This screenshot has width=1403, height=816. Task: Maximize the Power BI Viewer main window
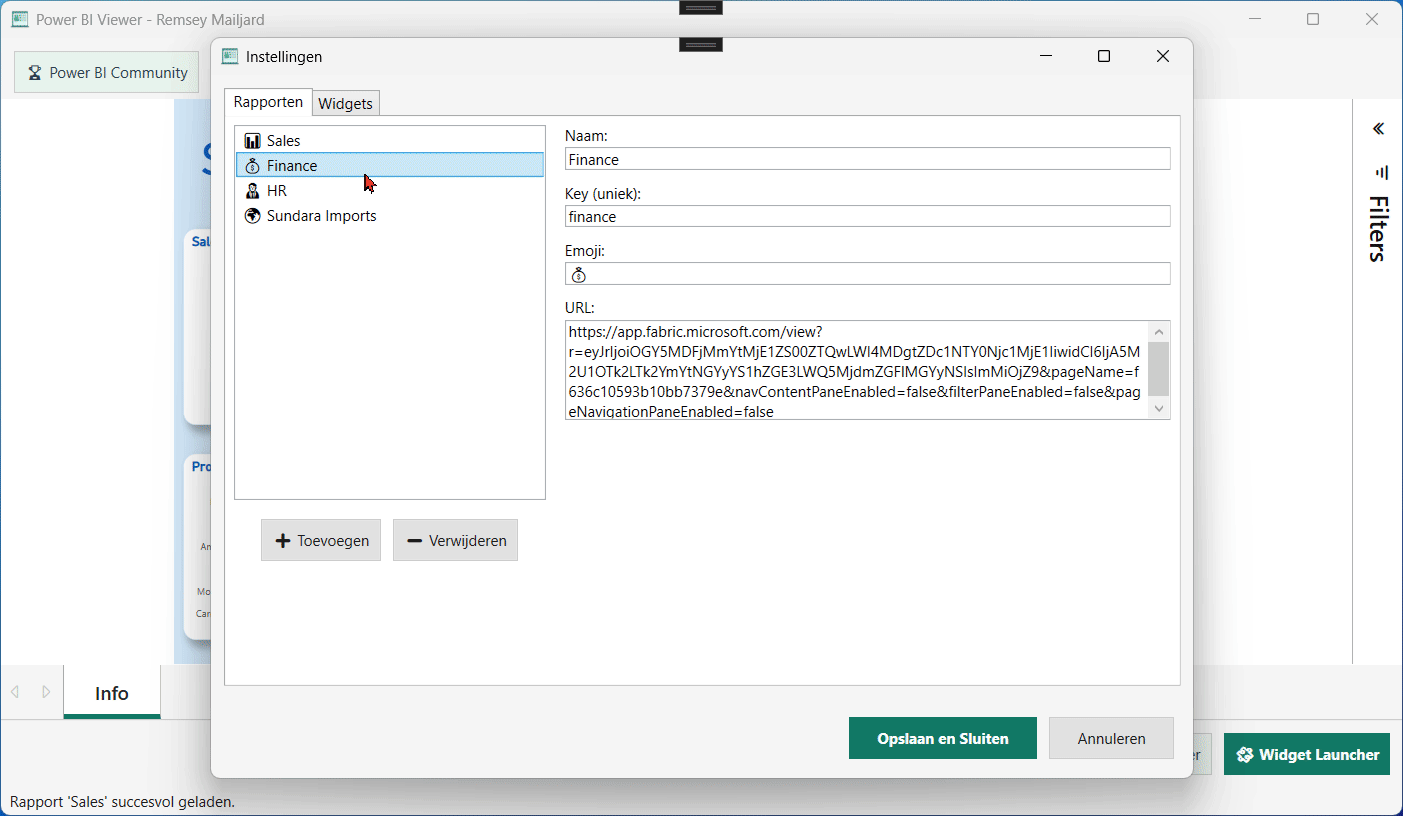pos(1313,19)
